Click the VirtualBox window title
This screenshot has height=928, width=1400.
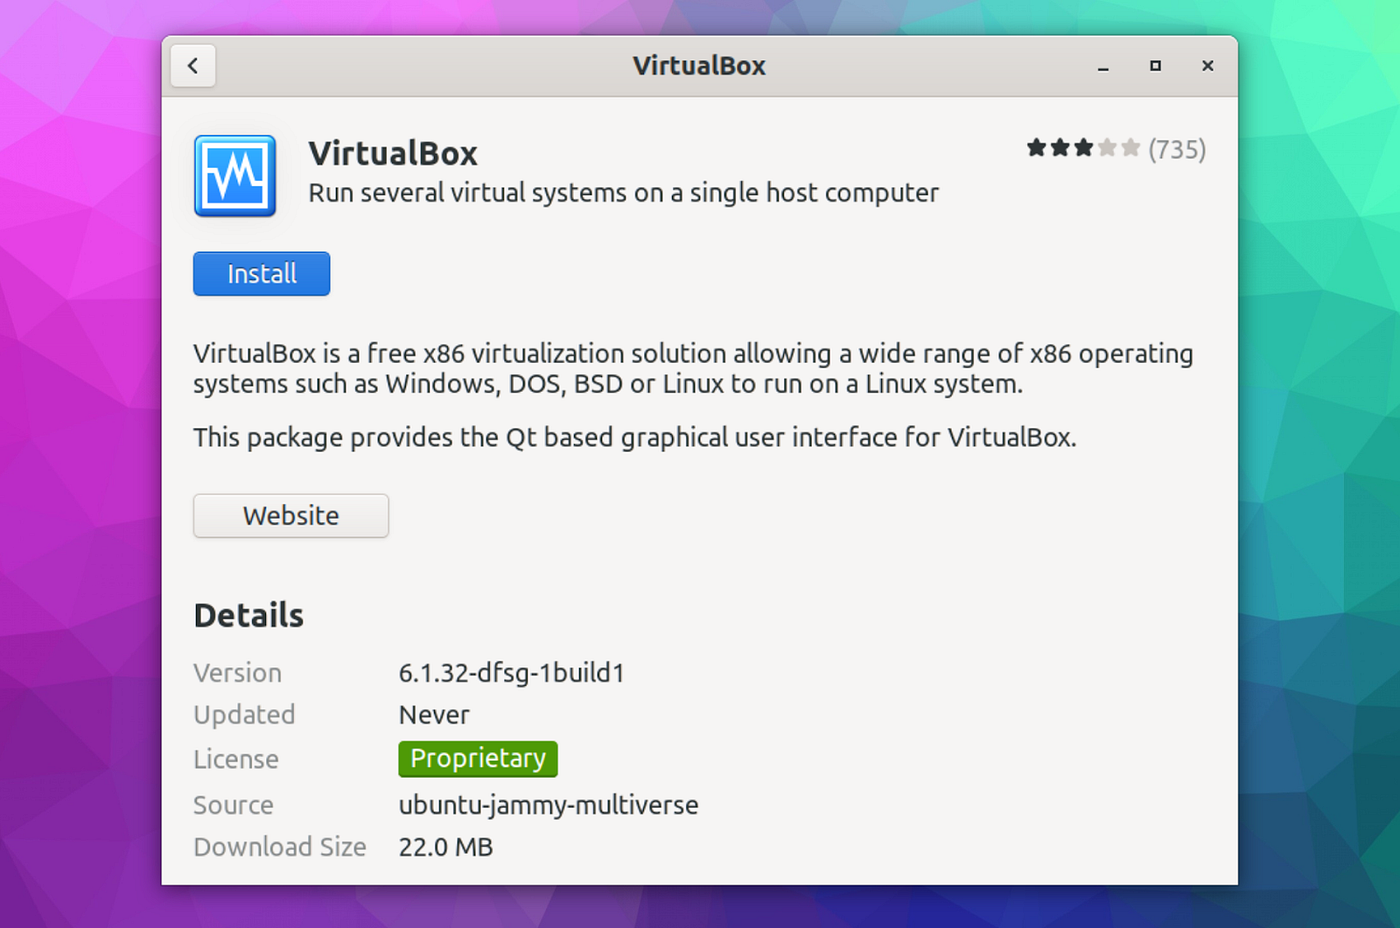point(698,65)
